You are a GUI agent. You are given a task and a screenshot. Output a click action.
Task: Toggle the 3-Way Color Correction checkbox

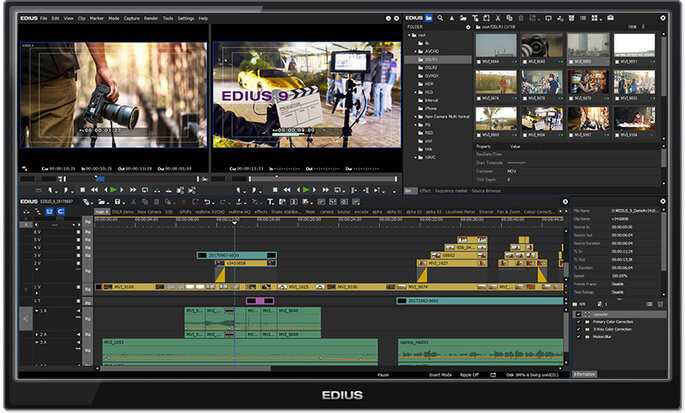pyautogui.click(x=579, y=331)
